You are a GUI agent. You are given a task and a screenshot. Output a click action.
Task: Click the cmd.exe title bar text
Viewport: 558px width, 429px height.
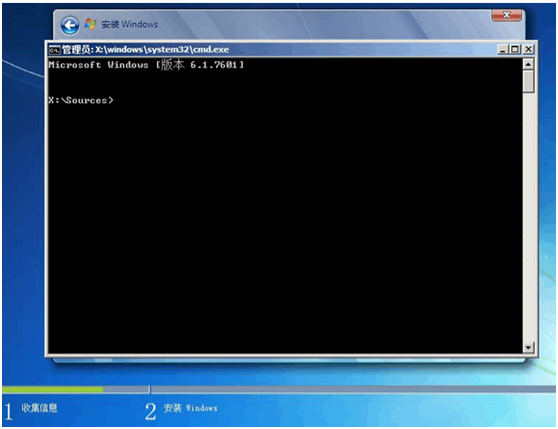coord(146,49)
